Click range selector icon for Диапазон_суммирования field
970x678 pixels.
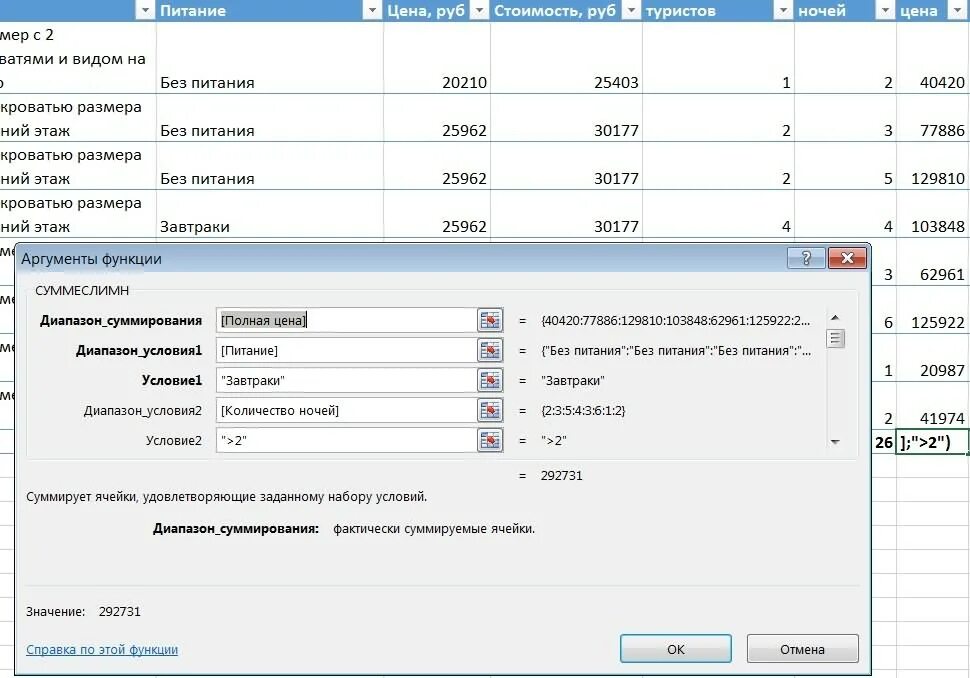click(489, 320)
